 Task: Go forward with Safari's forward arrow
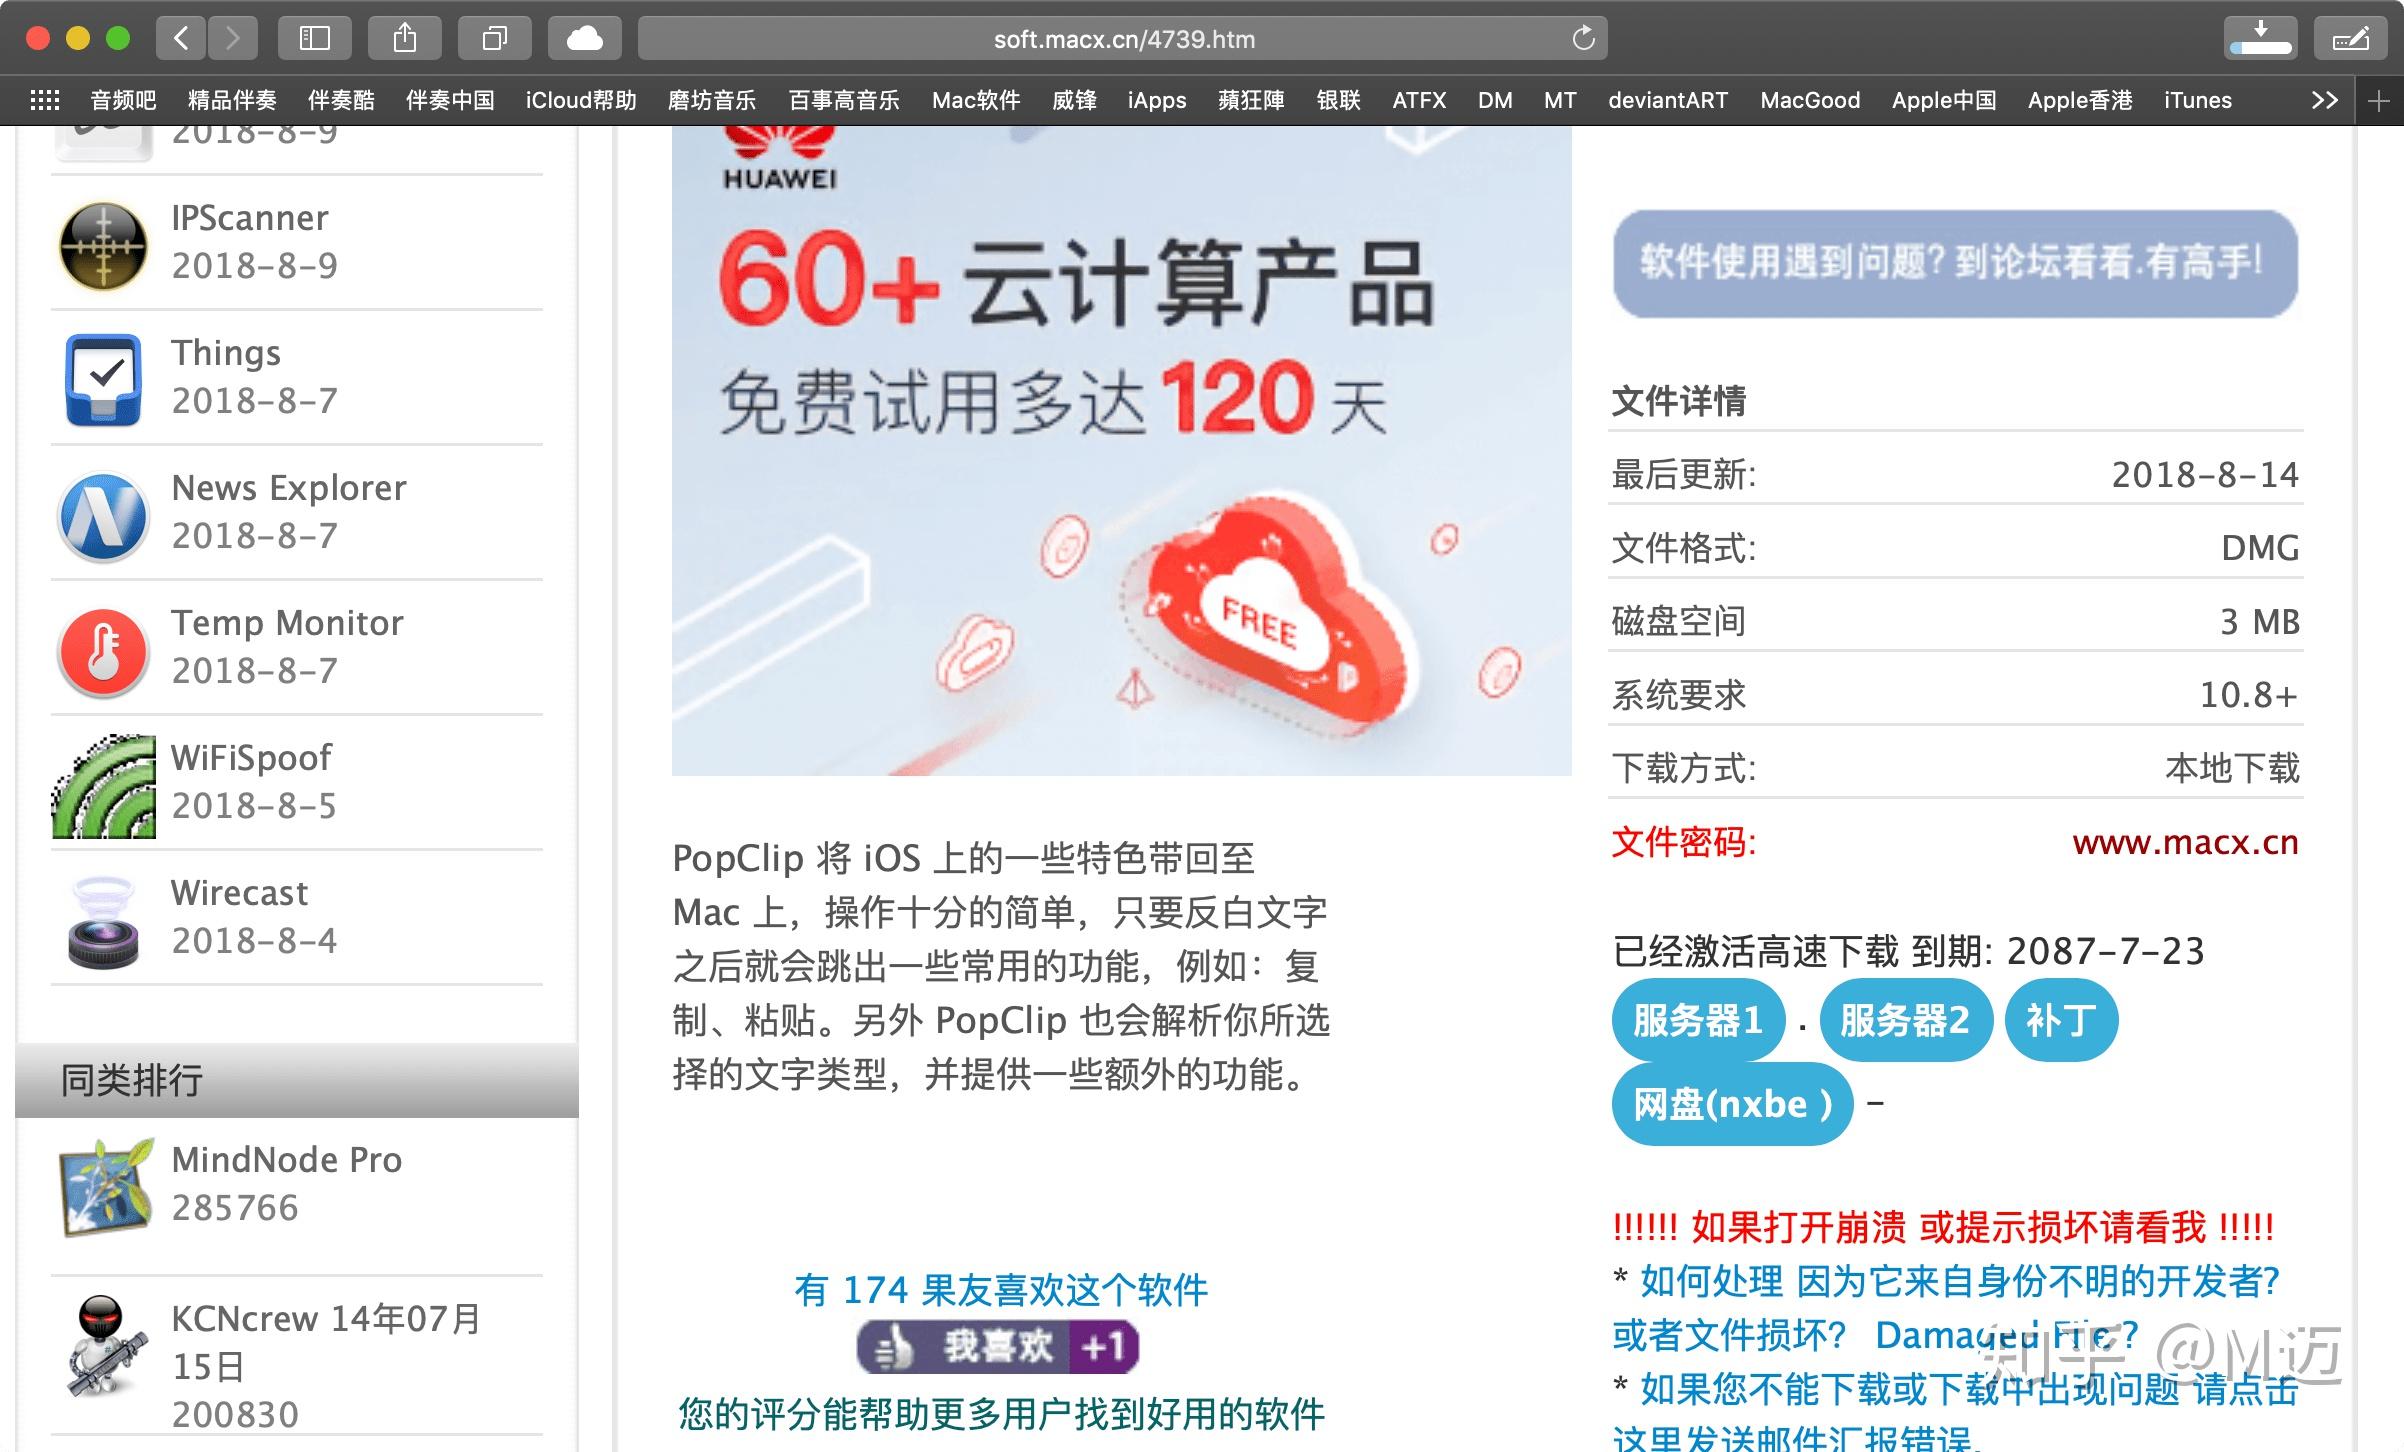[233, 39]
